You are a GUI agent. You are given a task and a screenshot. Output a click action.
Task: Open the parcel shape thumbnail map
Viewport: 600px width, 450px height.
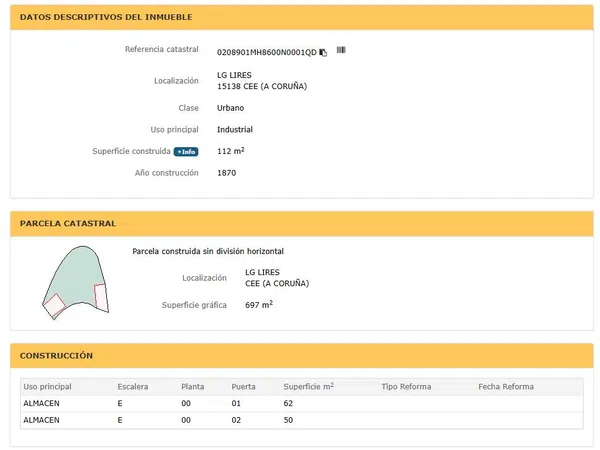pos(76,282)
